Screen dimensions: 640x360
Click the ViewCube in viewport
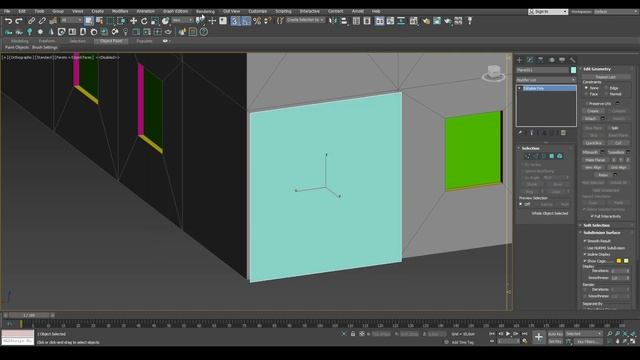pyautogui.click(x=493, y=73)
